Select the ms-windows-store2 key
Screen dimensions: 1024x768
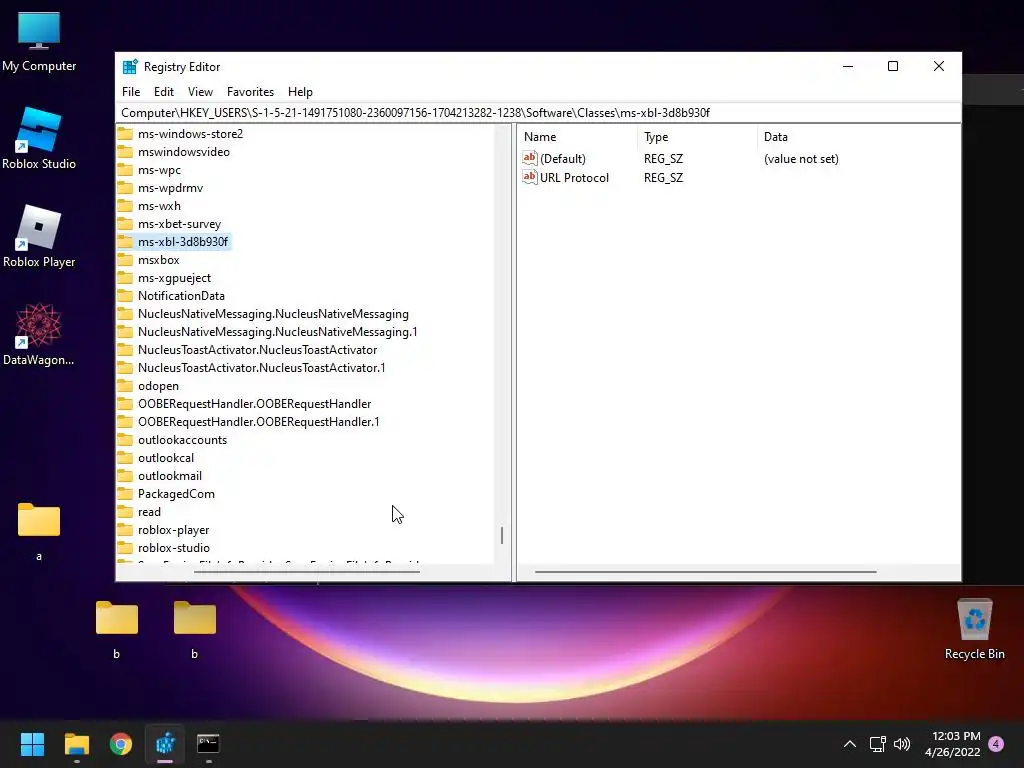point(190,134)
